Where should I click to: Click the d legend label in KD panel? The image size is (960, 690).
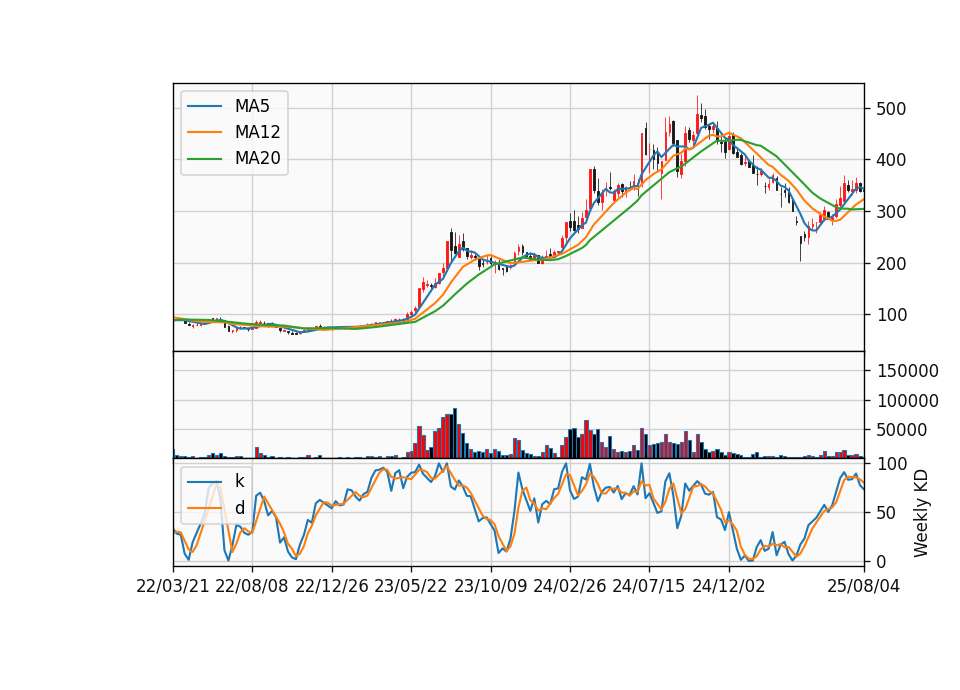tap(239, 508)
